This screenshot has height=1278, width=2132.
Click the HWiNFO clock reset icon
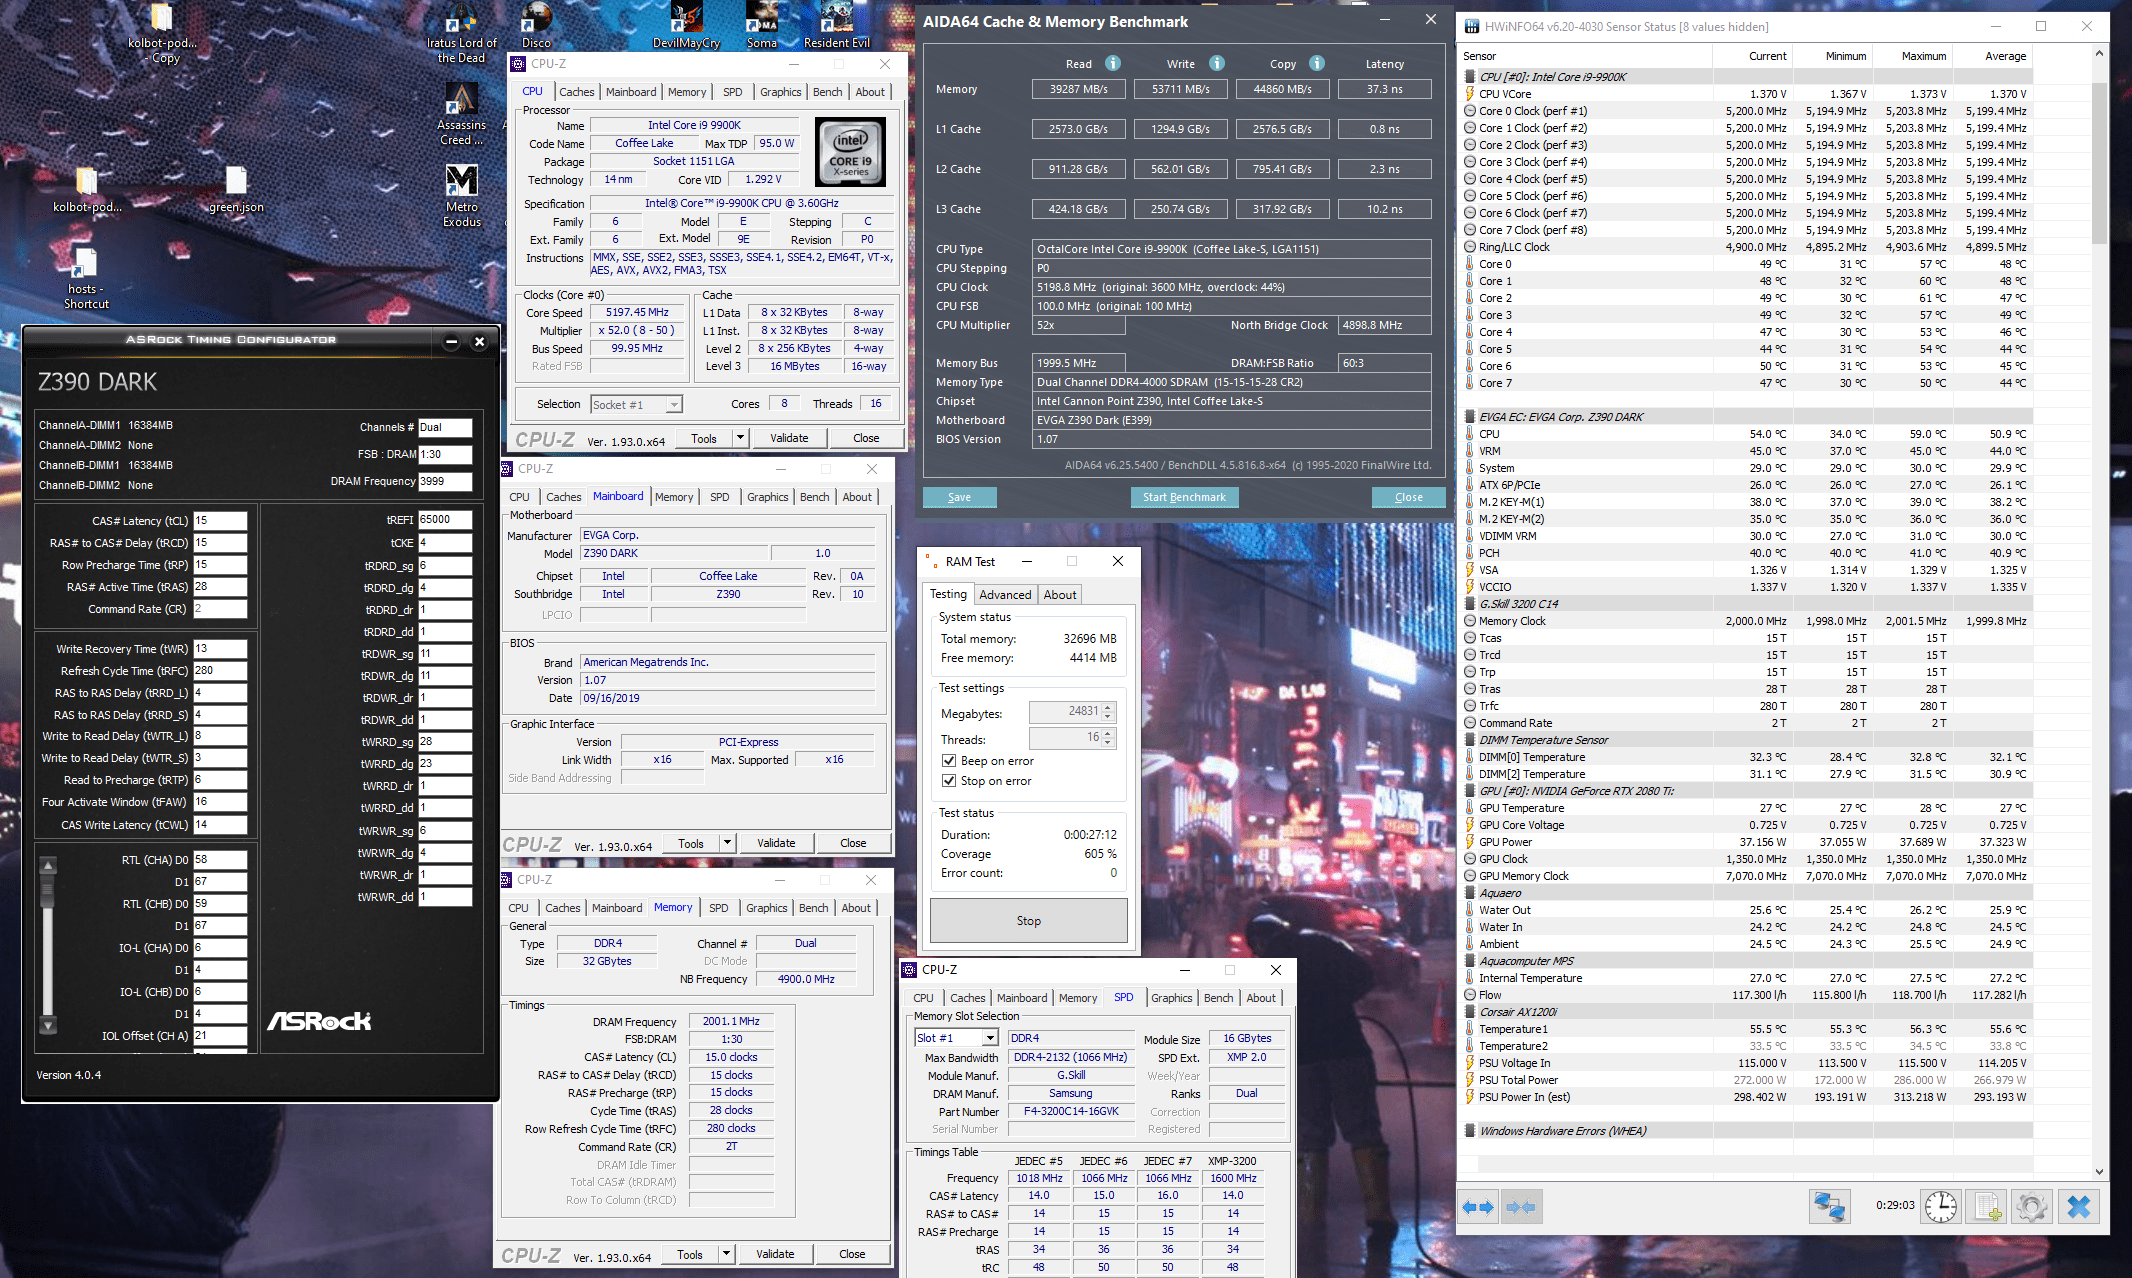[x=1940, y=1207]
